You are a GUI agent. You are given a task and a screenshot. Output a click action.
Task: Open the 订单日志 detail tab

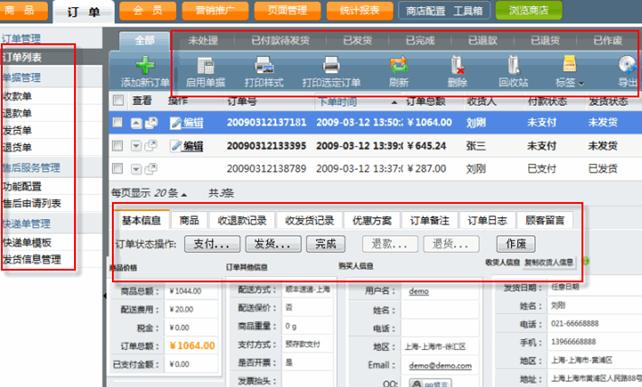point(488,220)
